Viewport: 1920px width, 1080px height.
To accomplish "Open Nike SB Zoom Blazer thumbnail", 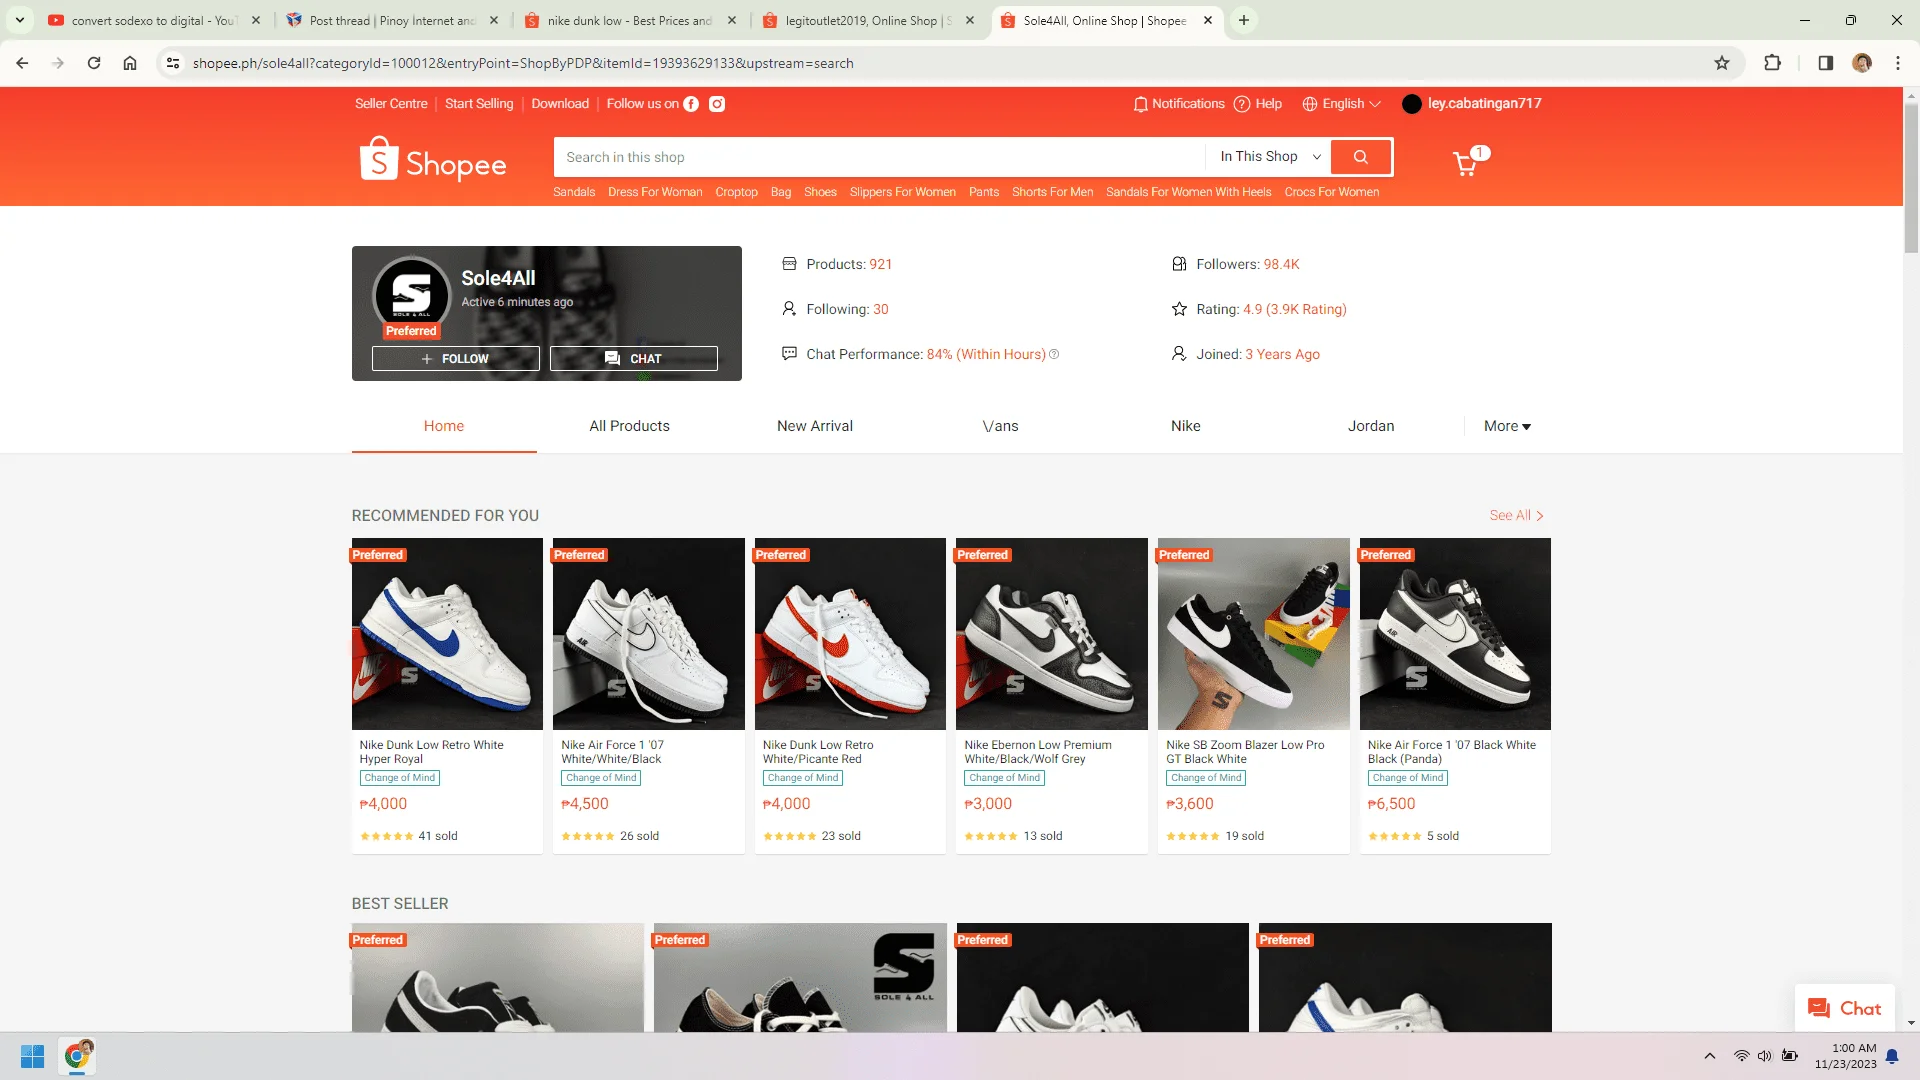I will (1254, 634).
